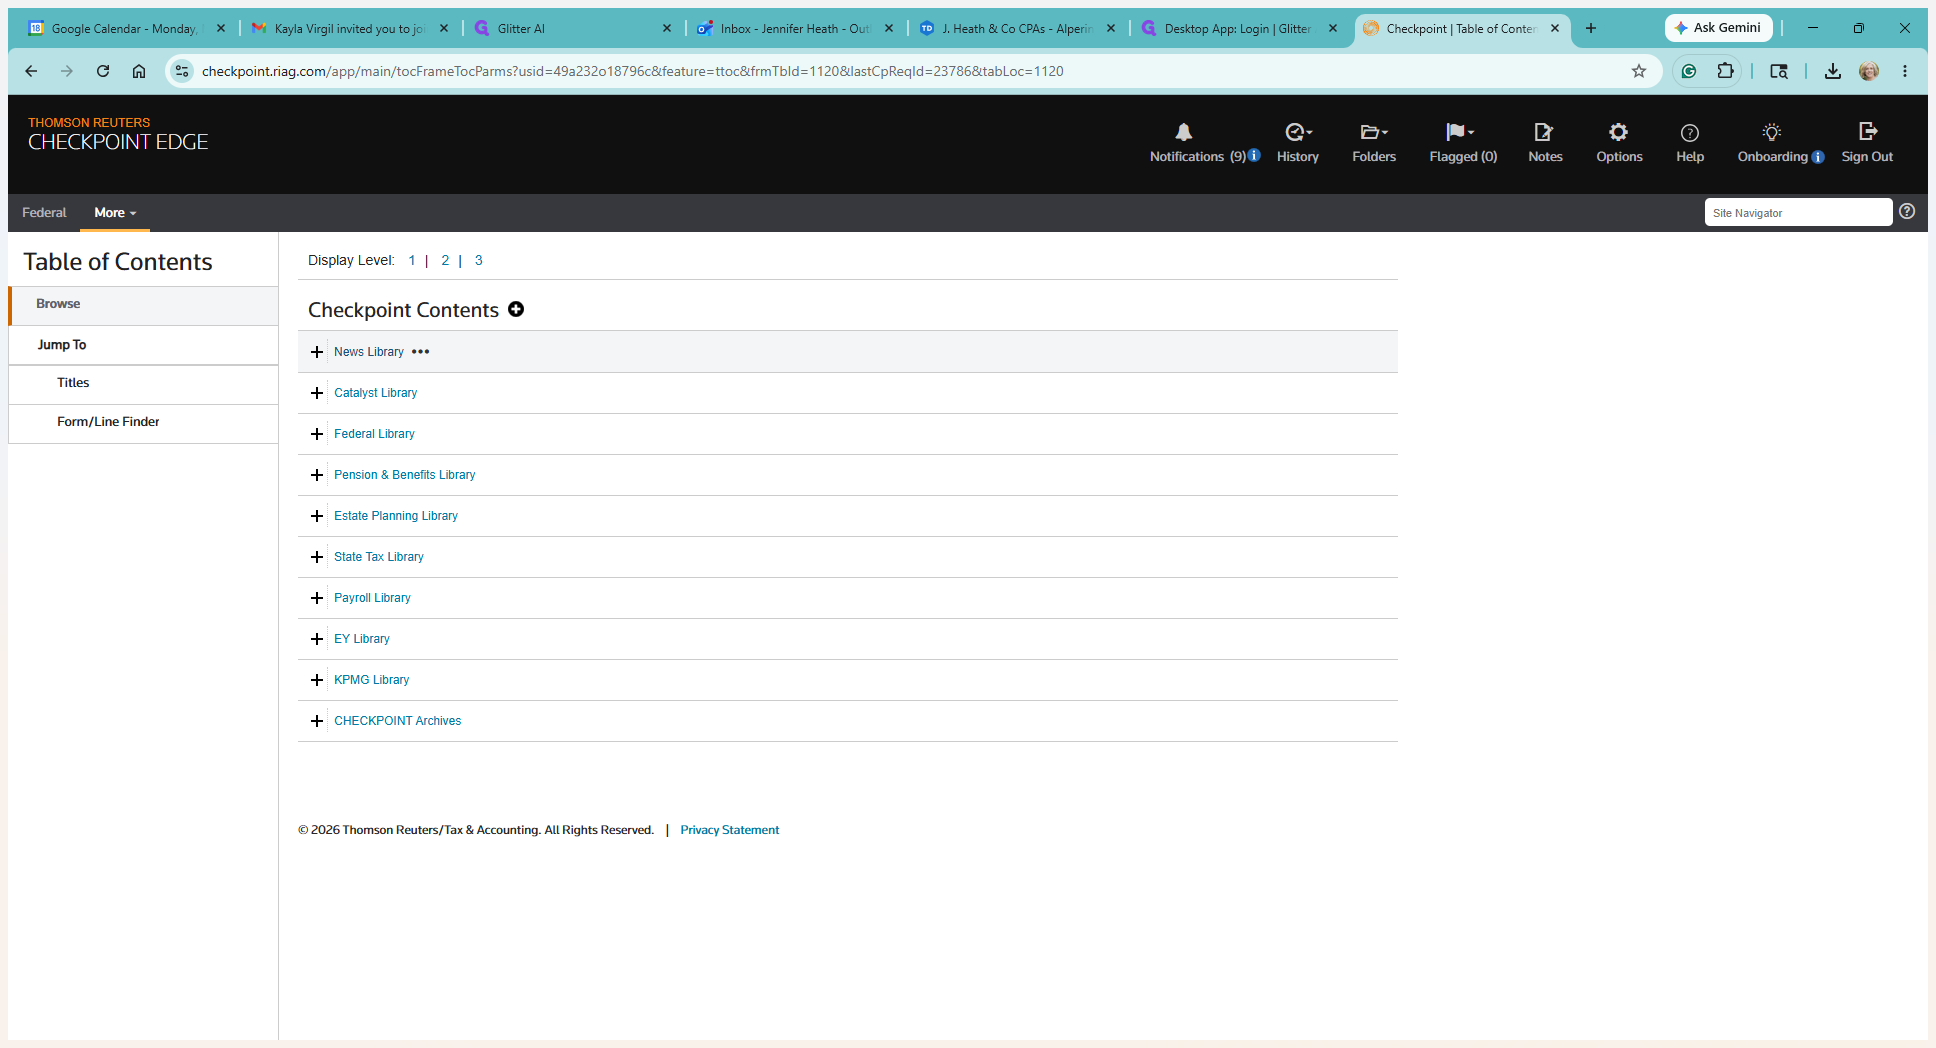
Task: Expand the Estate Planning Library node
Action: pos(317,516)
